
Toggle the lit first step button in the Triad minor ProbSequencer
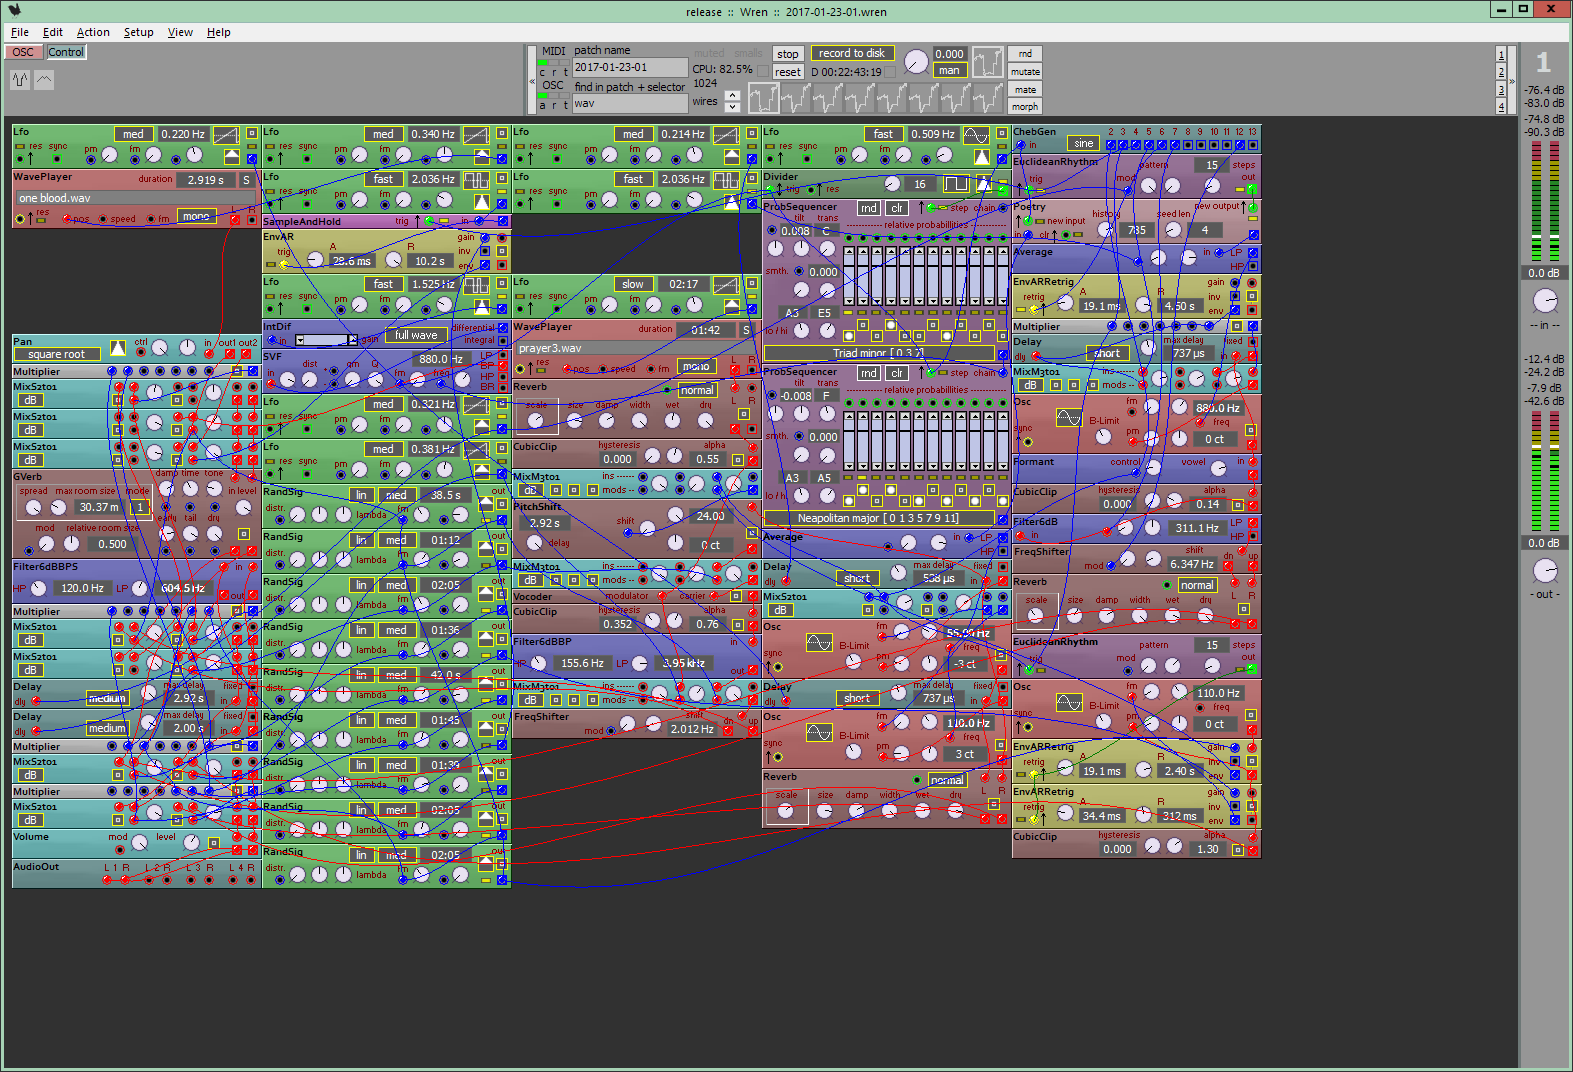pos(849,337)
